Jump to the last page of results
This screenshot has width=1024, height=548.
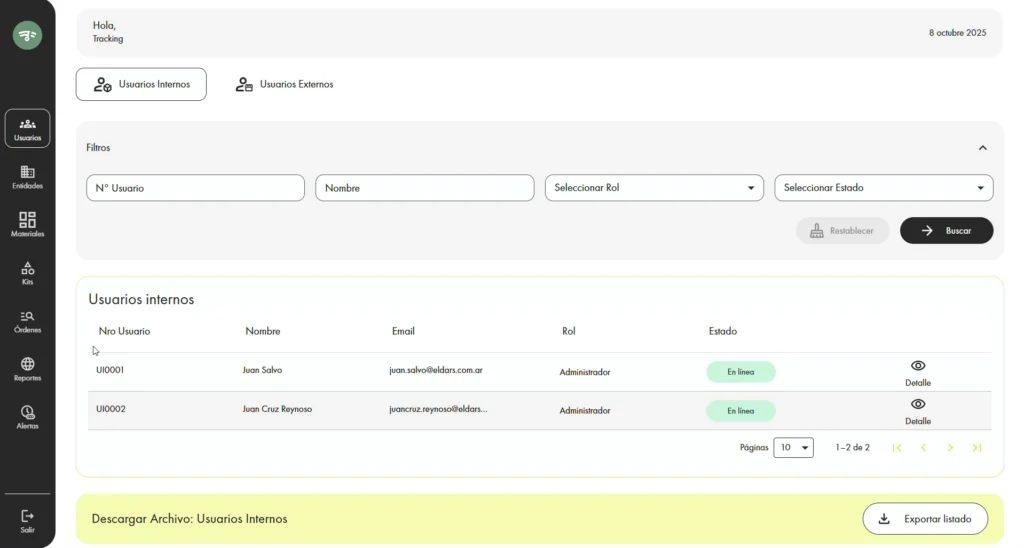pyautogui.click(x=977, y=447)
